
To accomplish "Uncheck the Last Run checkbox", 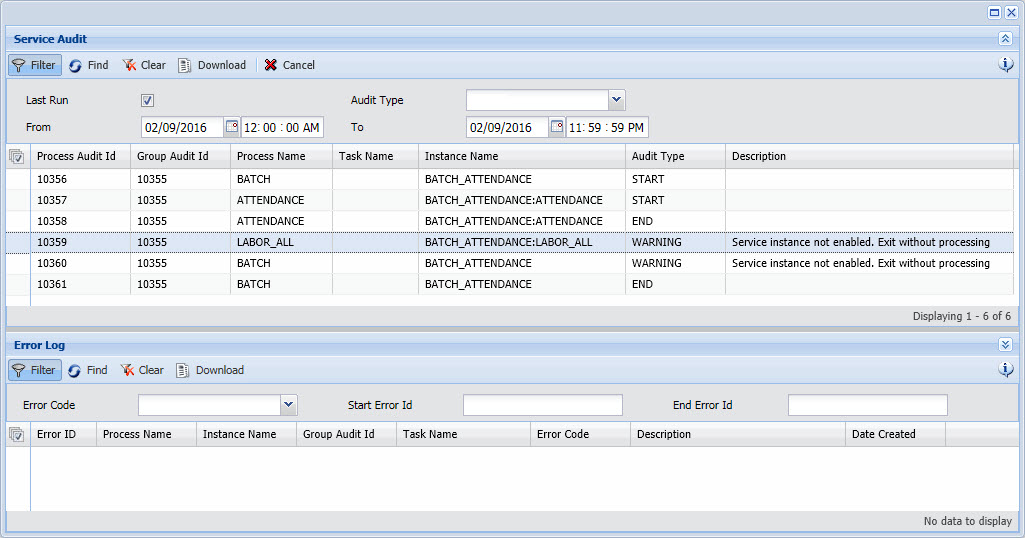I will [147, 101].
